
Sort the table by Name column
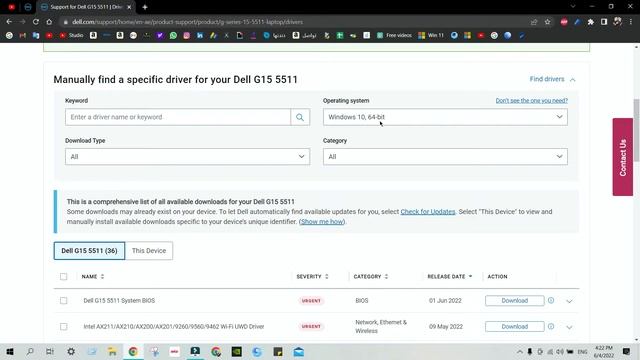click(x=93, y=277)
